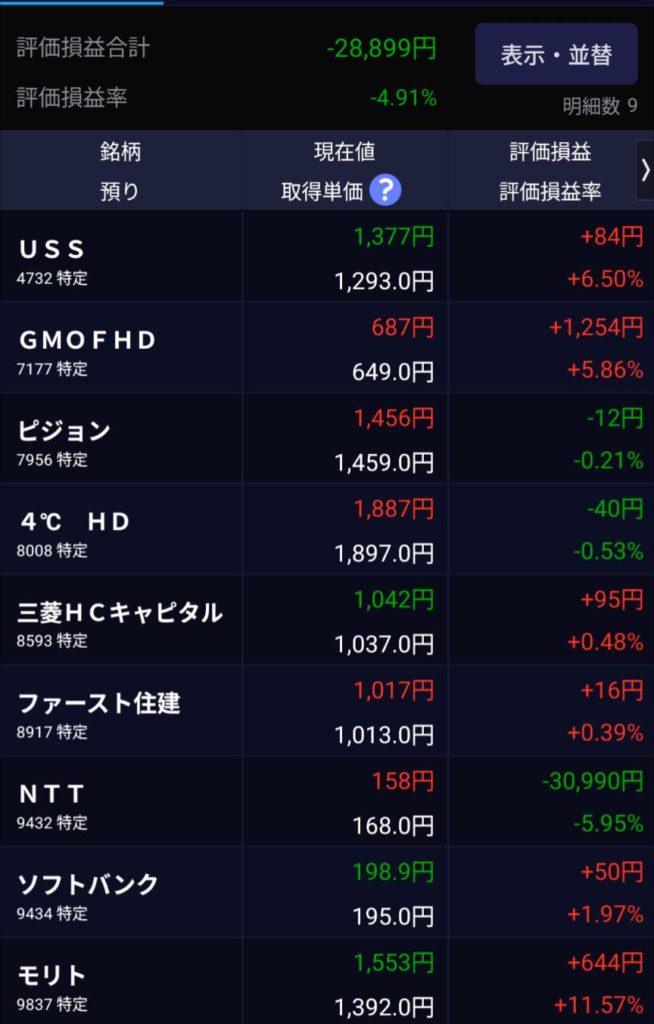Sort by the 銘柄 column header
Screen dimensions: 654x1024
pyautogui.click(x=120, y=152)
